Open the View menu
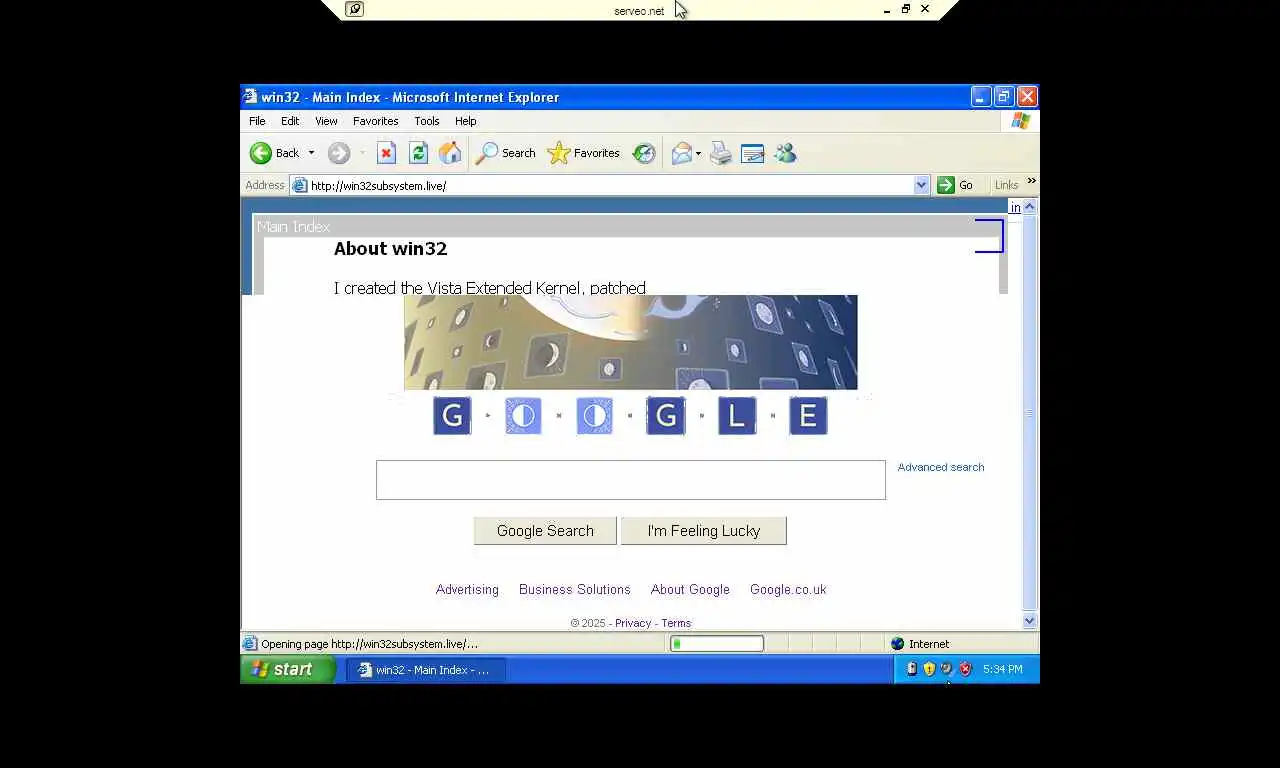This screenshot has height=768, width=1280. pos(326,121)
